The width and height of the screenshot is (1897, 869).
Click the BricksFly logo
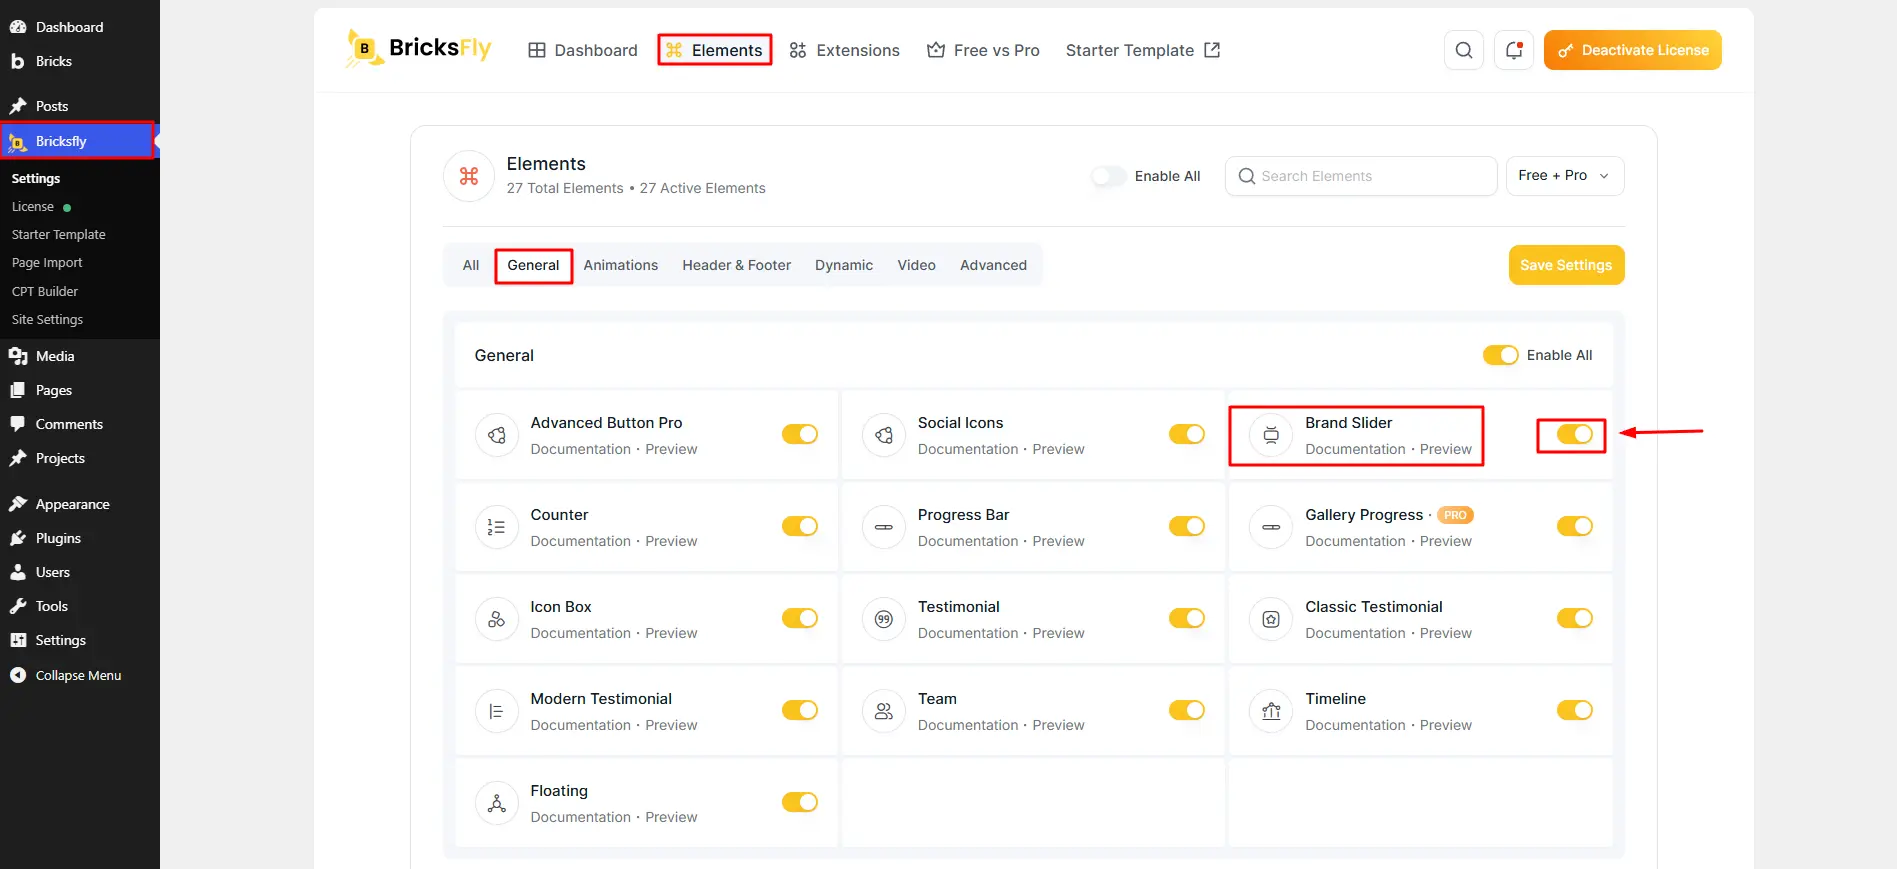click(418, 48)
